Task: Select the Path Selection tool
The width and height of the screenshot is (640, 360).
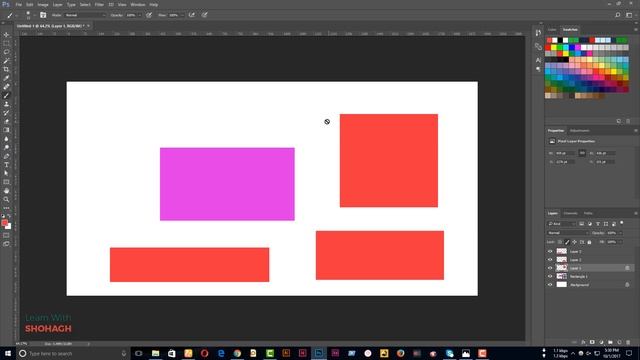Action: [x=6, y=173]
